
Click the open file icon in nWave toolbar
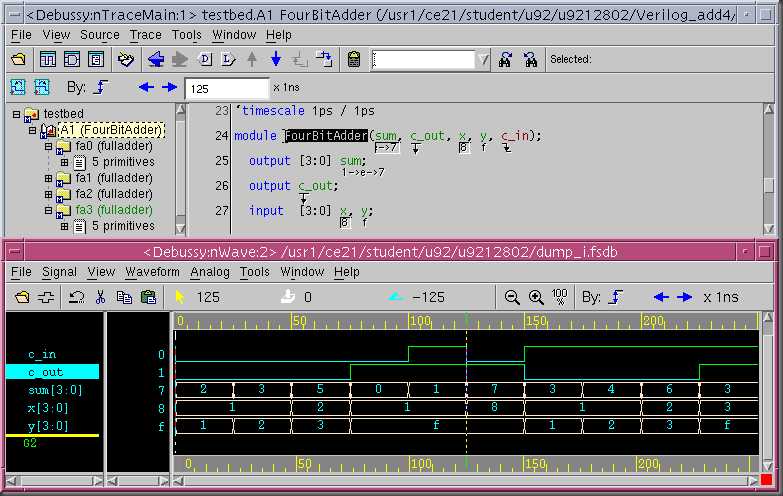tap(22, 297)
